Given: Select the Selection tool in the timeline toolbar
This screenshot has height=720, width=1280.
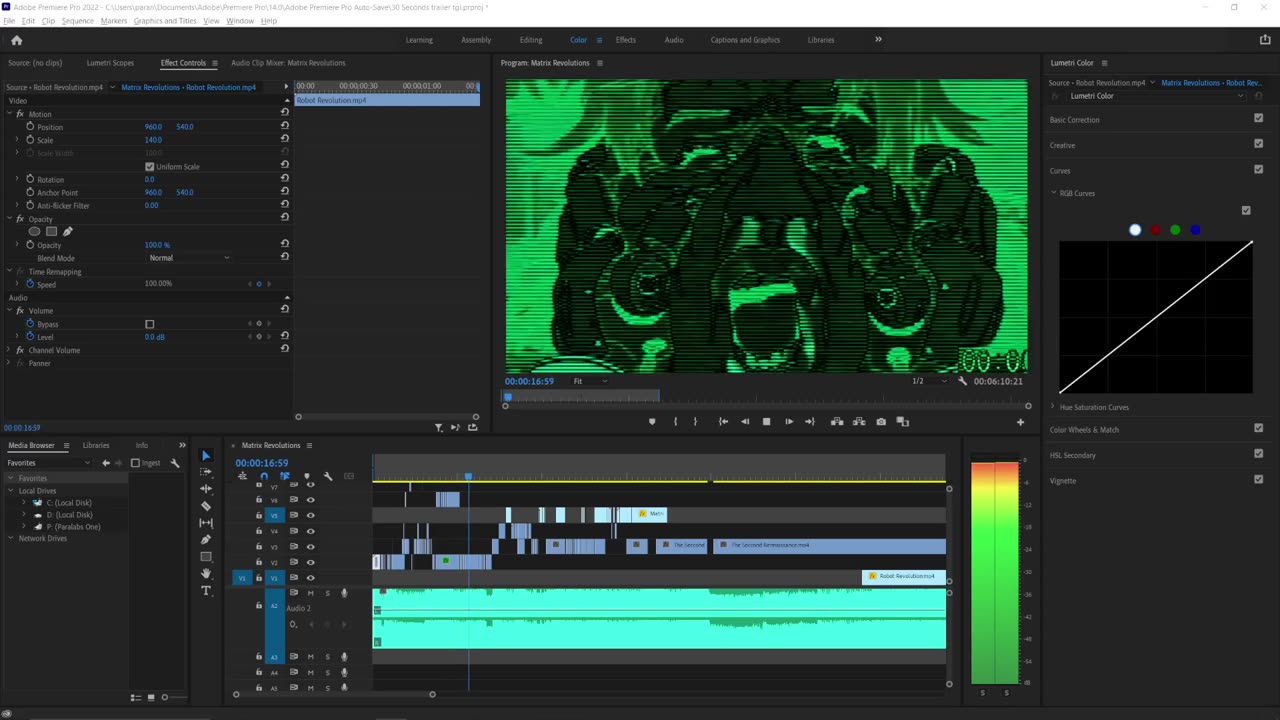Looking at the screenshot, I should point(206,455).
